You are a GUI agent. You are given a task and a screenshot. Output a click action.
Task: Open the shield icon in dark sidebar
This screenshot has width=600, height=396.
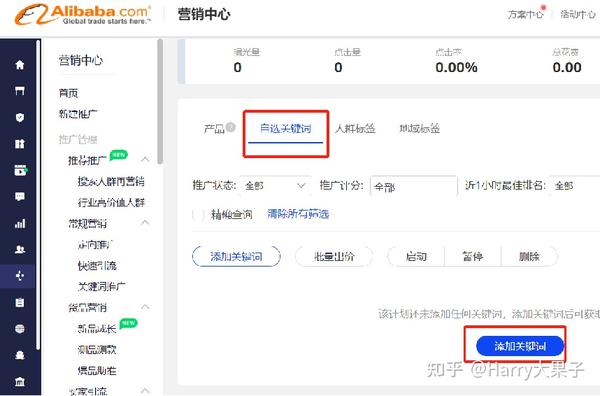pos(20,117)
